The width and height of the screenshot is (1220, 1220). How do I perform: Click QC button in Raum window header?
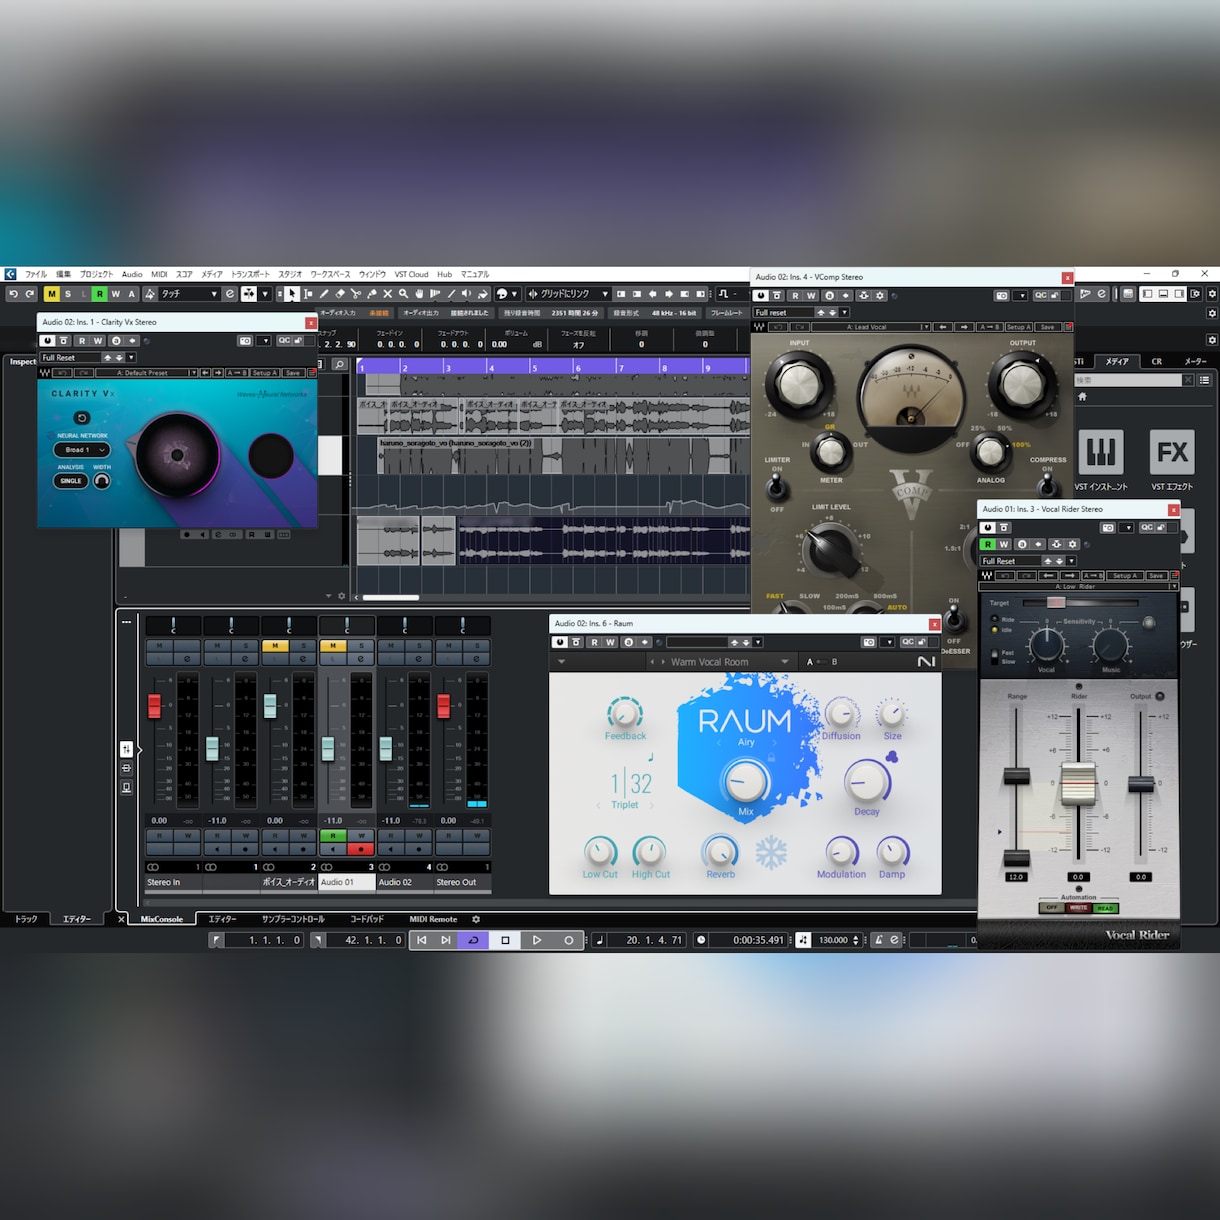point(907,642)
